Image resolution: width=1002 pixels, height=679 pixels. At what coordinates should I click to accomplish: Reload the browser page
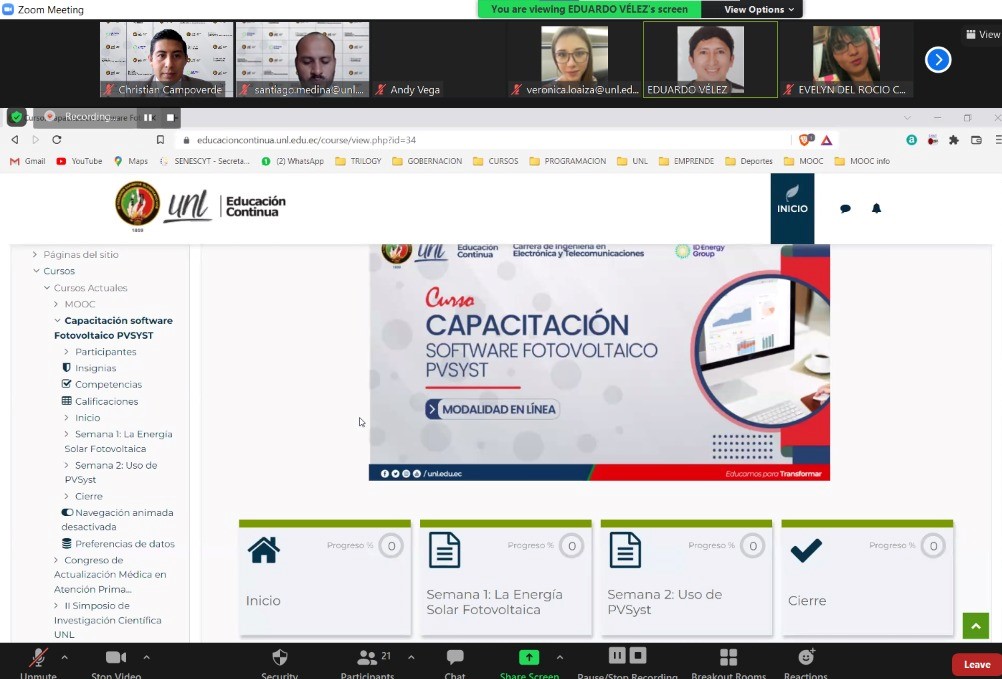(57, 140)
